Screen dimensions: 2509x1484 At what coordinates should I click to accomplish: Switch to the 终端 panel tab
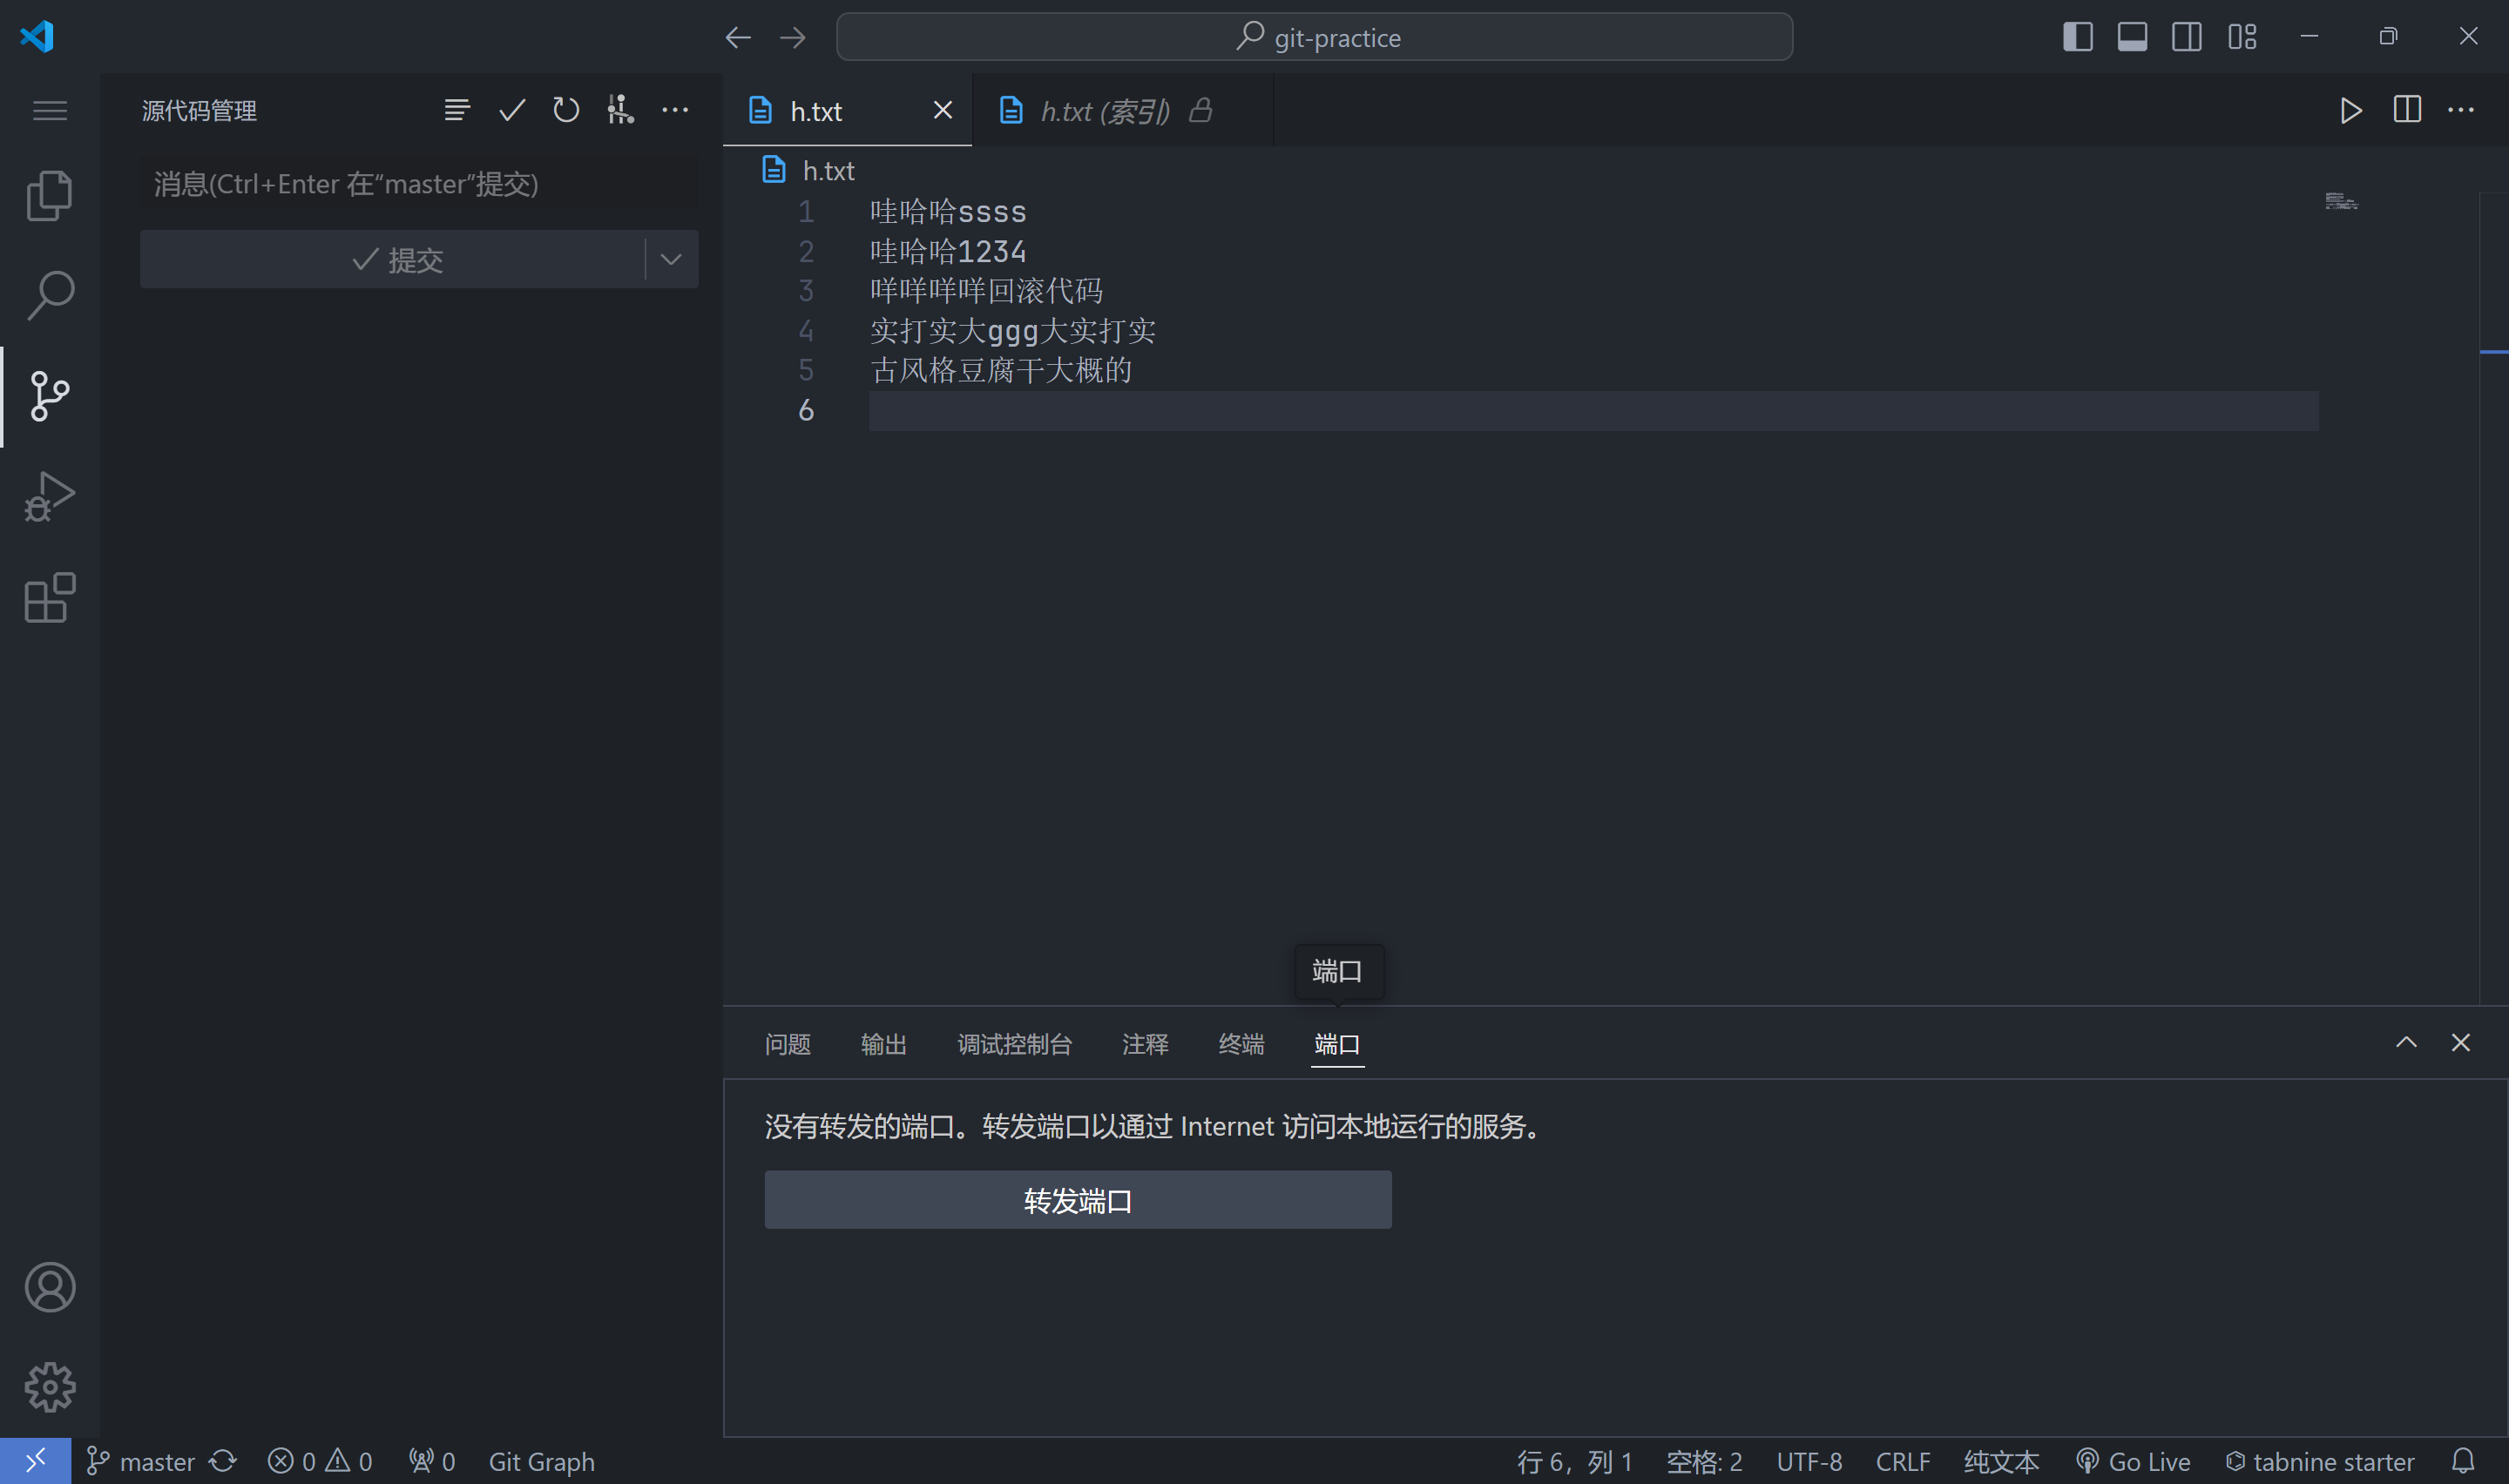(1241, 1044)
